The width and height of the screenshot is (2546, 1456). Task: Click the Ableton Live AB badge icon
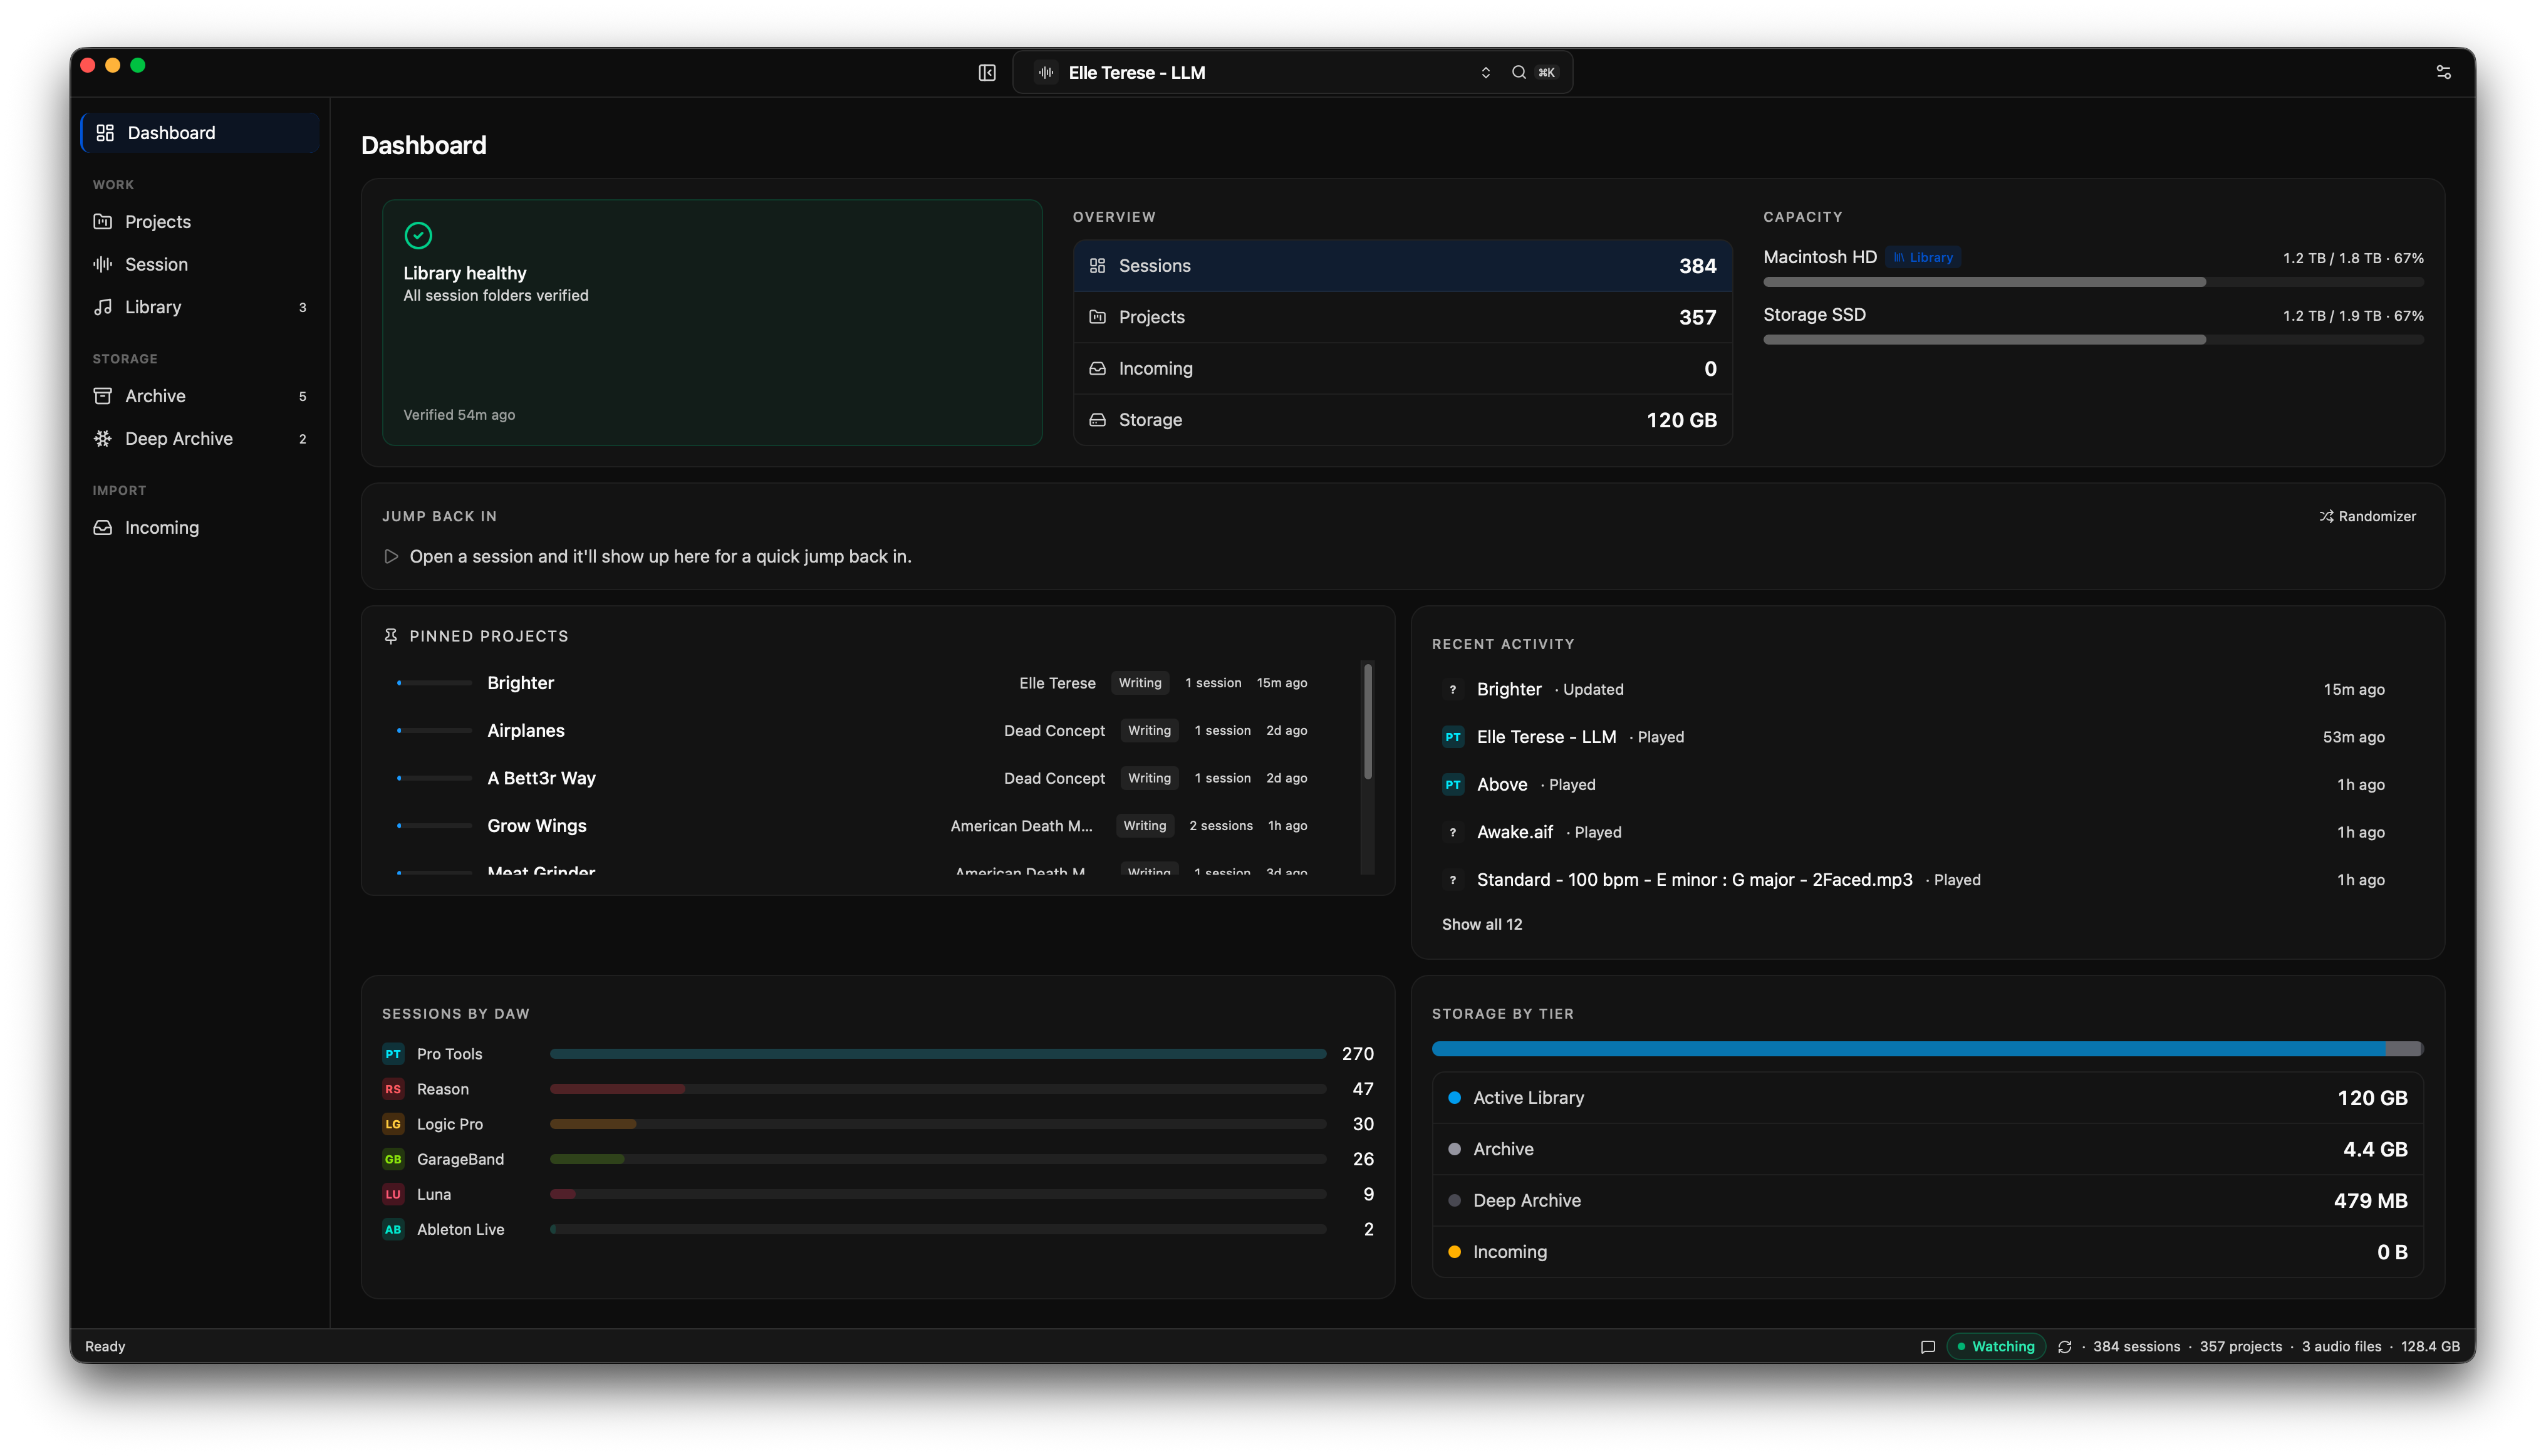(393, 1229)
